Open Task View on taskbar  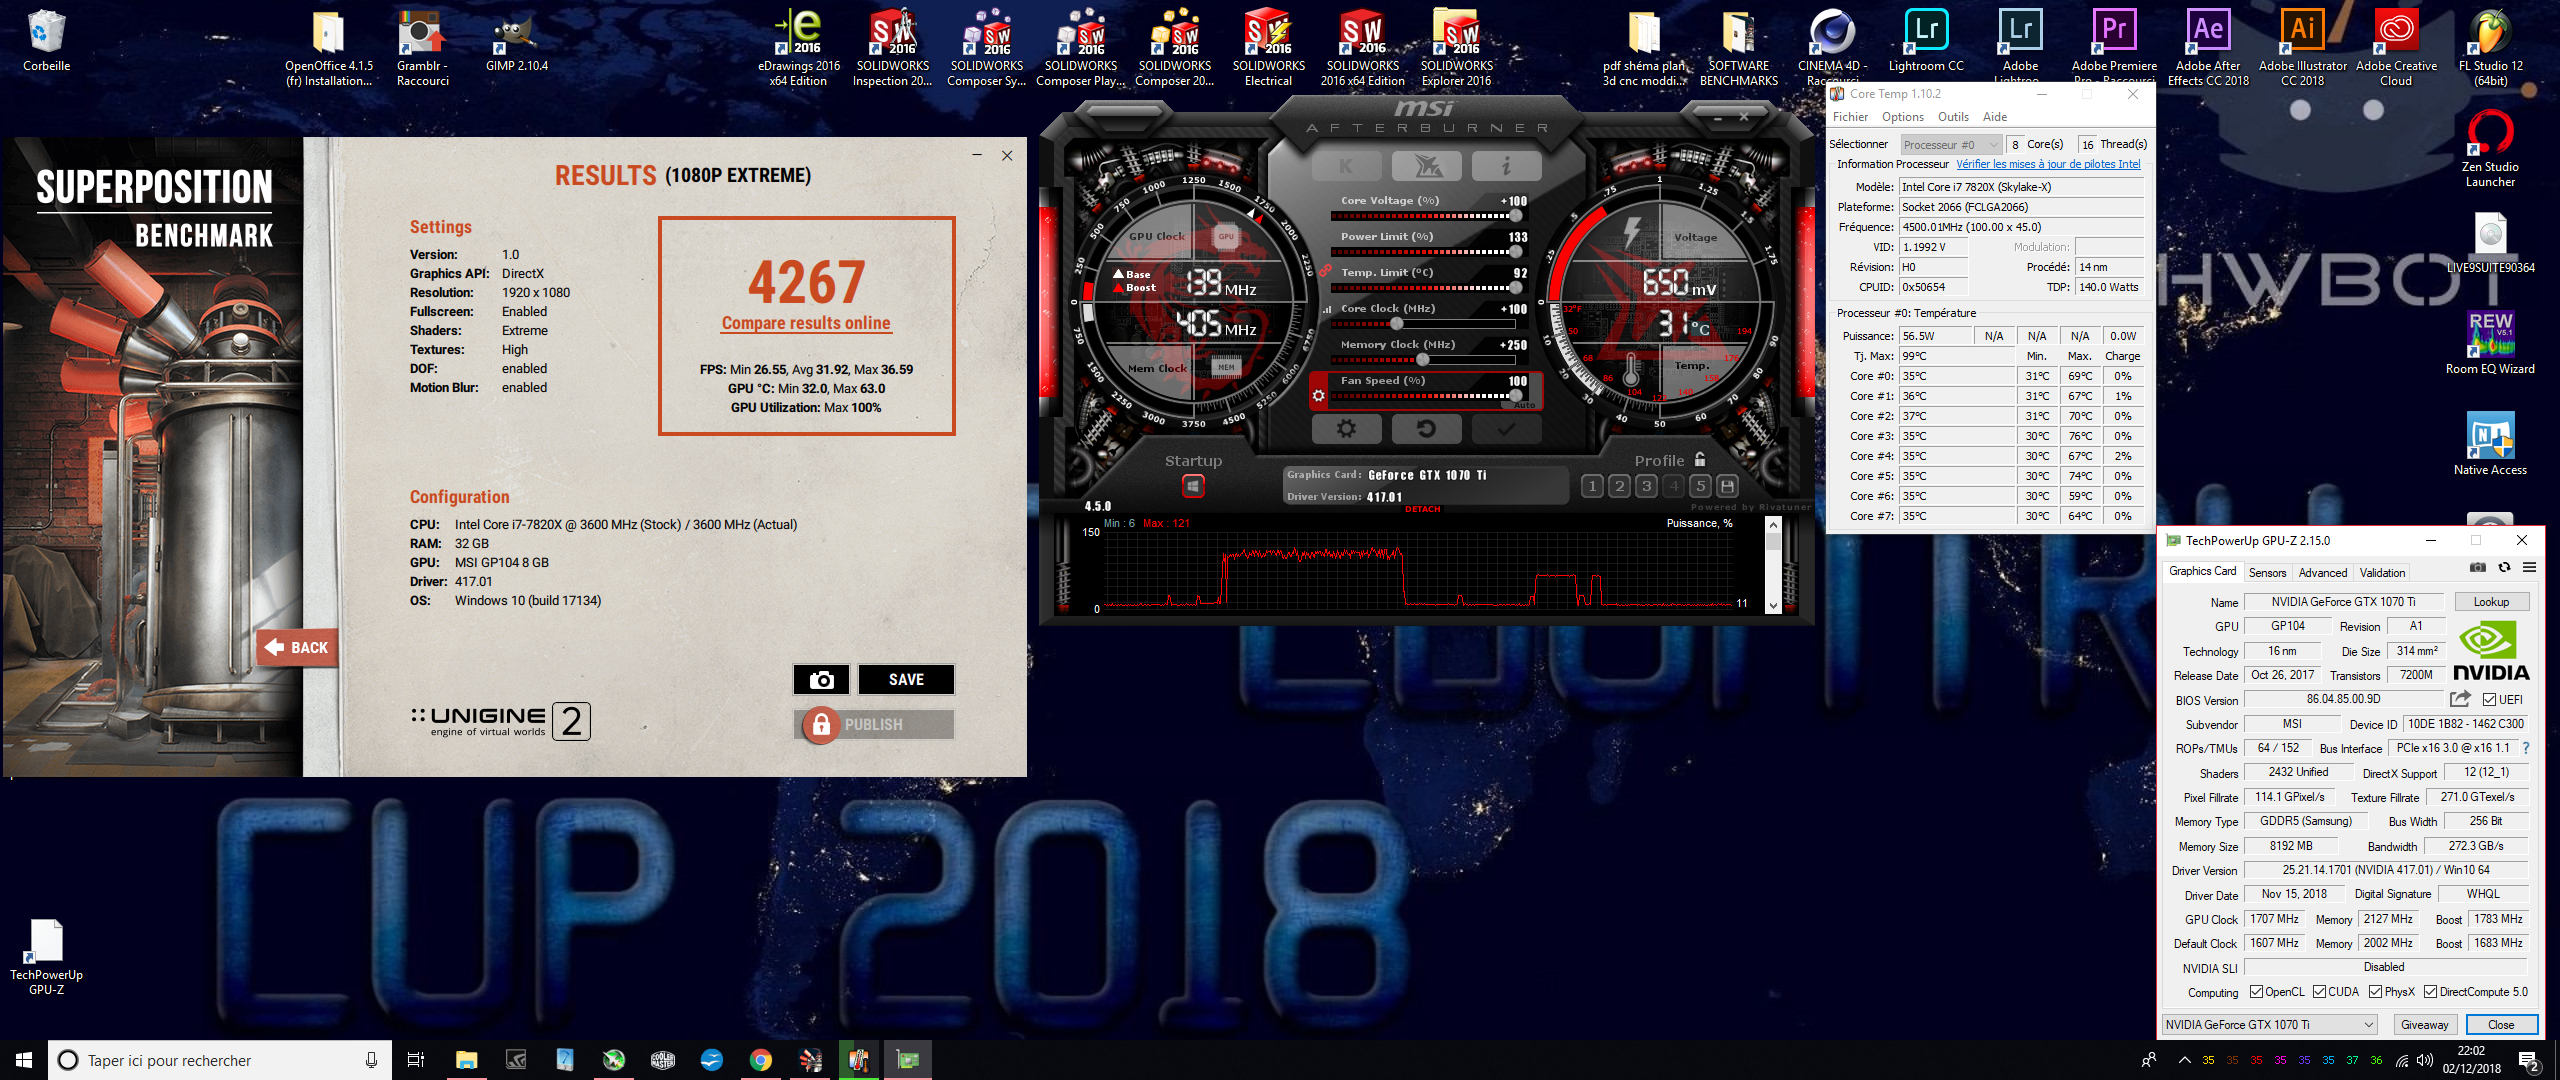416,1060
